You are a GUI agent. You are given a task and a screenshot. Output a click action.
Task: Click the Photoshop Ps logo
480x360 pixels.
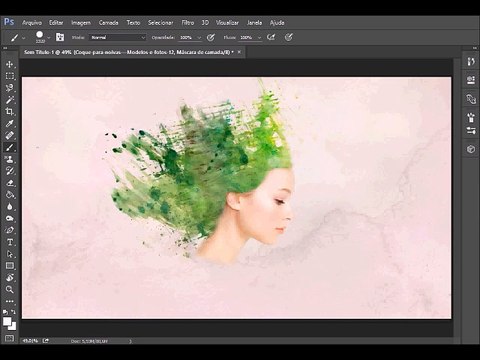pyautogui.click(x=9, y=22)
